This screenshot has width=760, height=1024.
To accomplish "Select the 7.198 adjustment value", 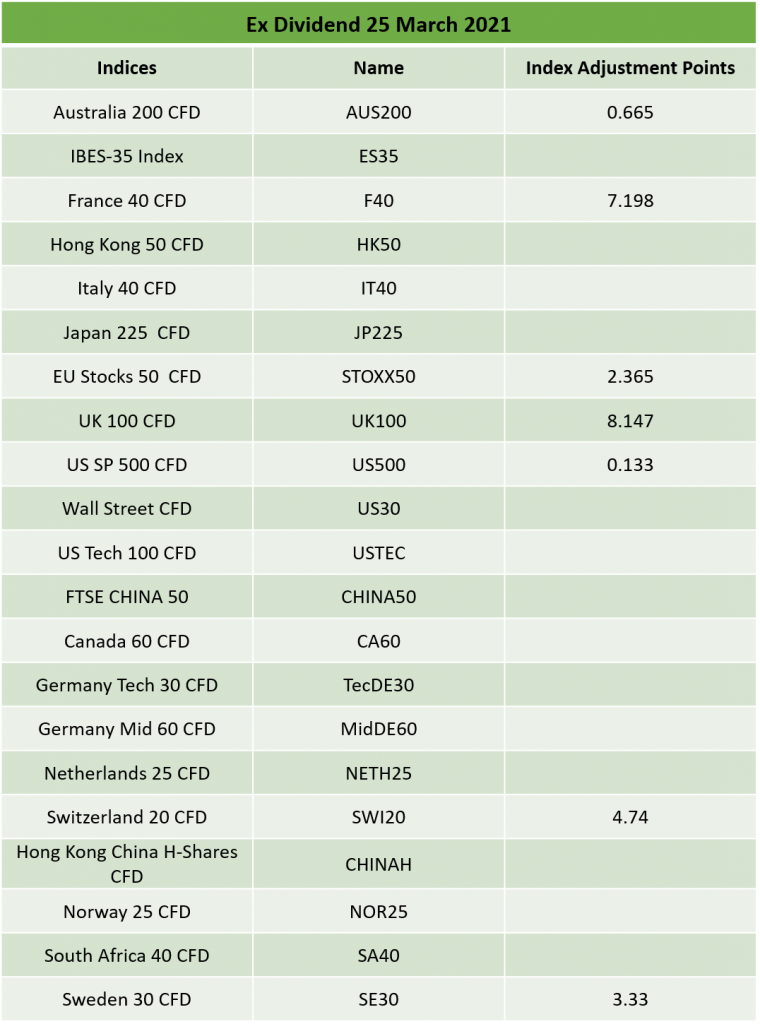I will coord(630,200).
